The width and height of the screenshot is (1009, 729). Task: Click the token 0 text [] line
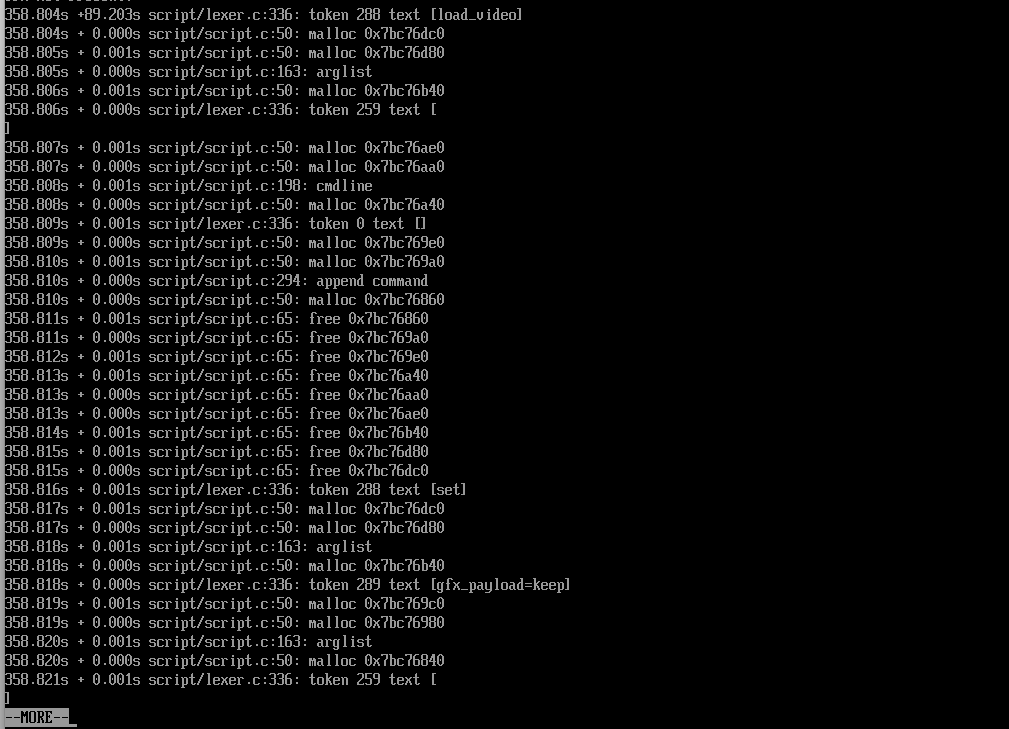click(x=215, y=224)
